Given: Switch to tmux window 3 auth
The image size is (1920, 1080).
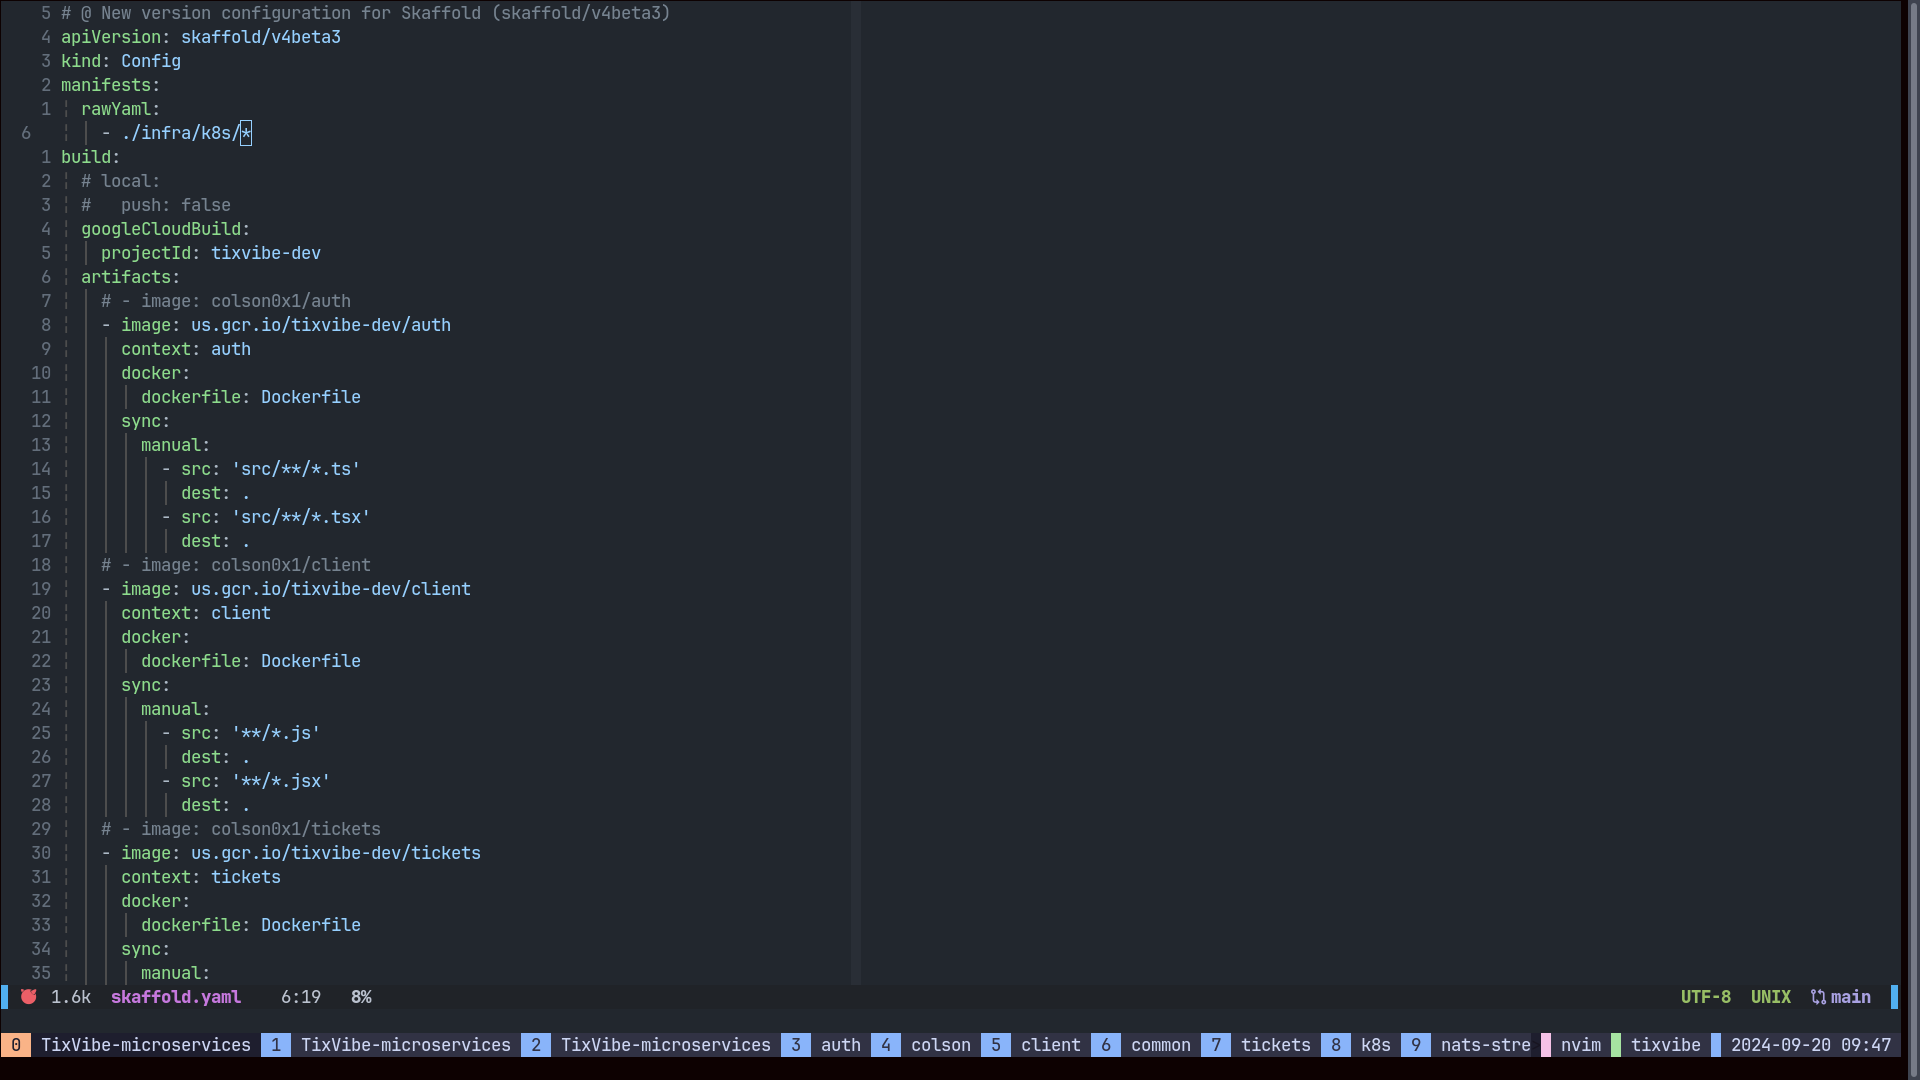Looking at the screenshot, I should click(x=840, y=1045).
